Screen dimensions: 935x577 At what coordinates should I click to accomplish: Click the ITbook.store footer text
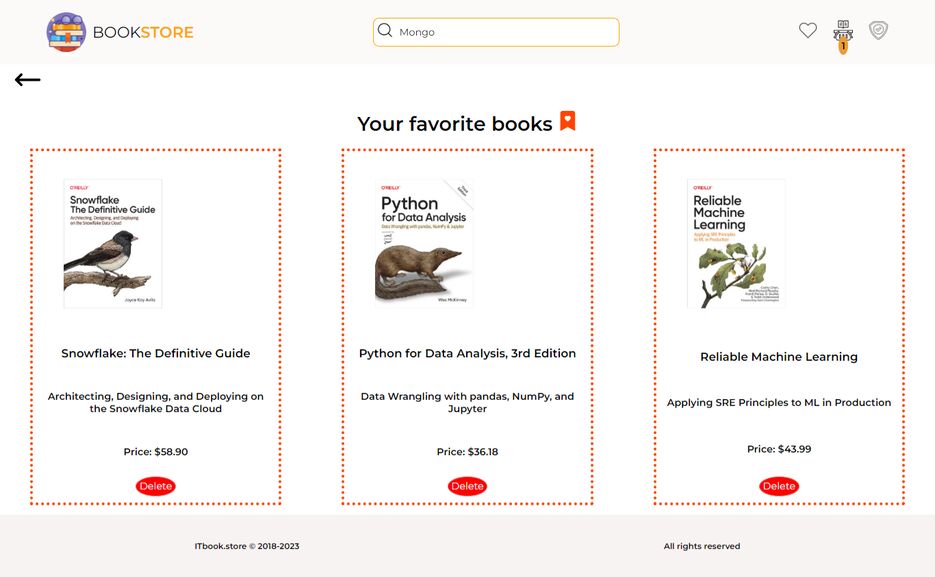(247, 546)
